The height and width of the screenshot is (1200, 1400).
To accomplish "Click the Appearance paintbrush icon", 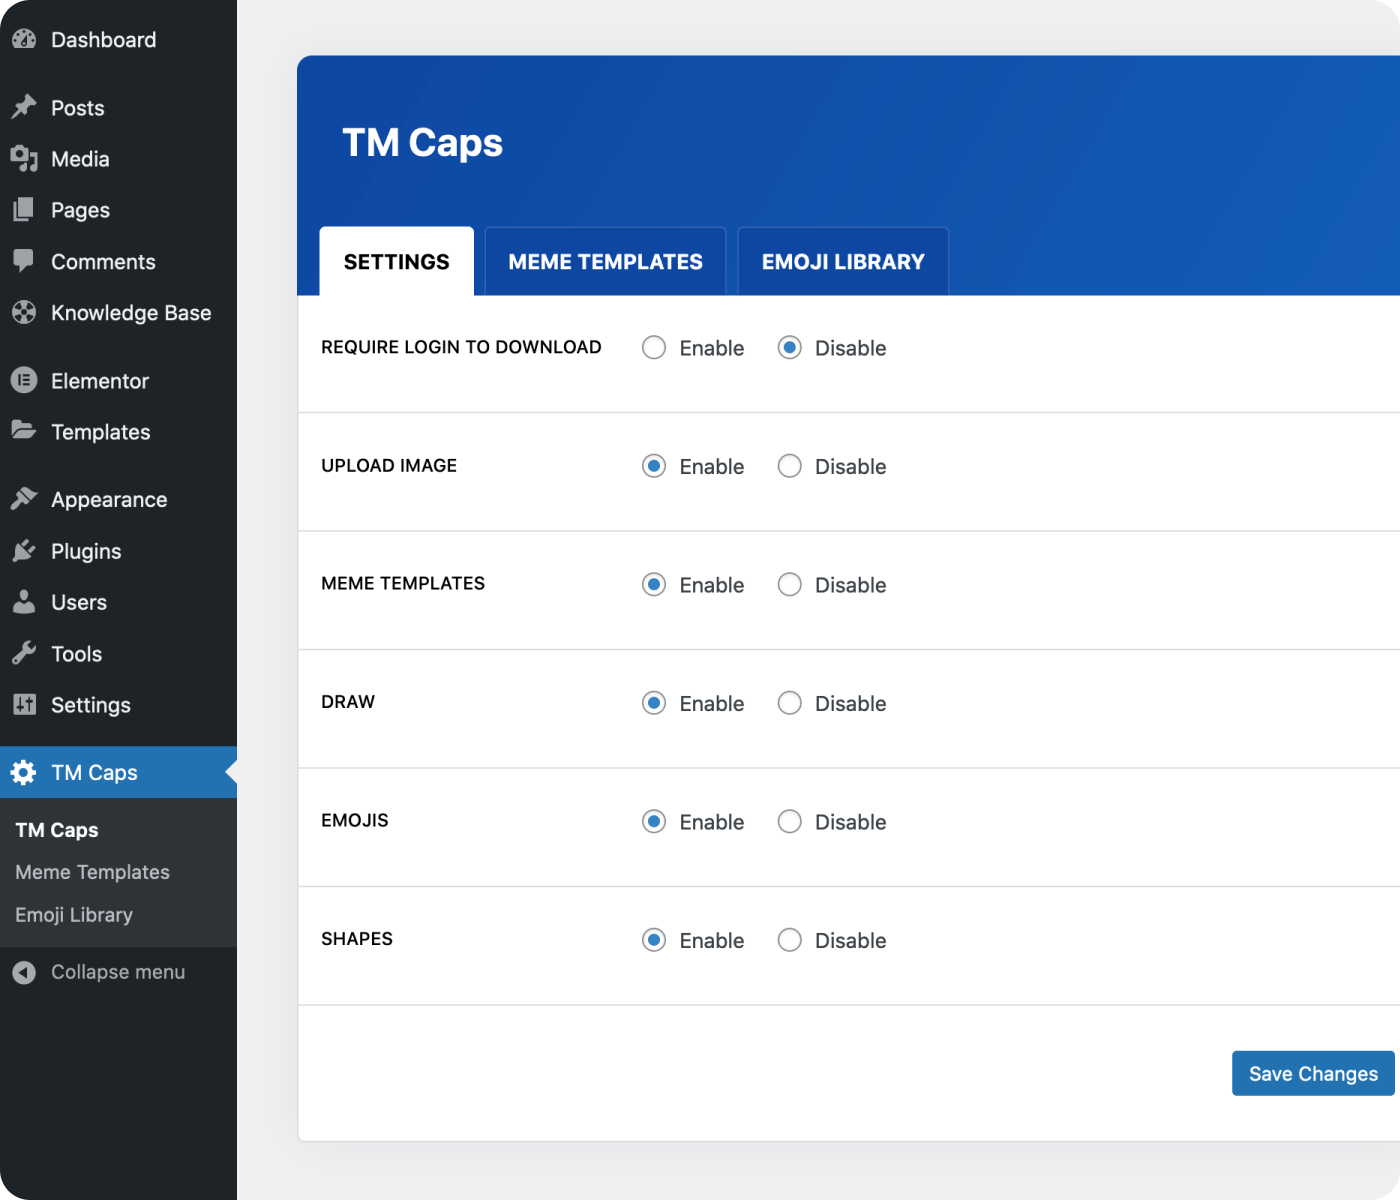I will (x=24, y=499).
